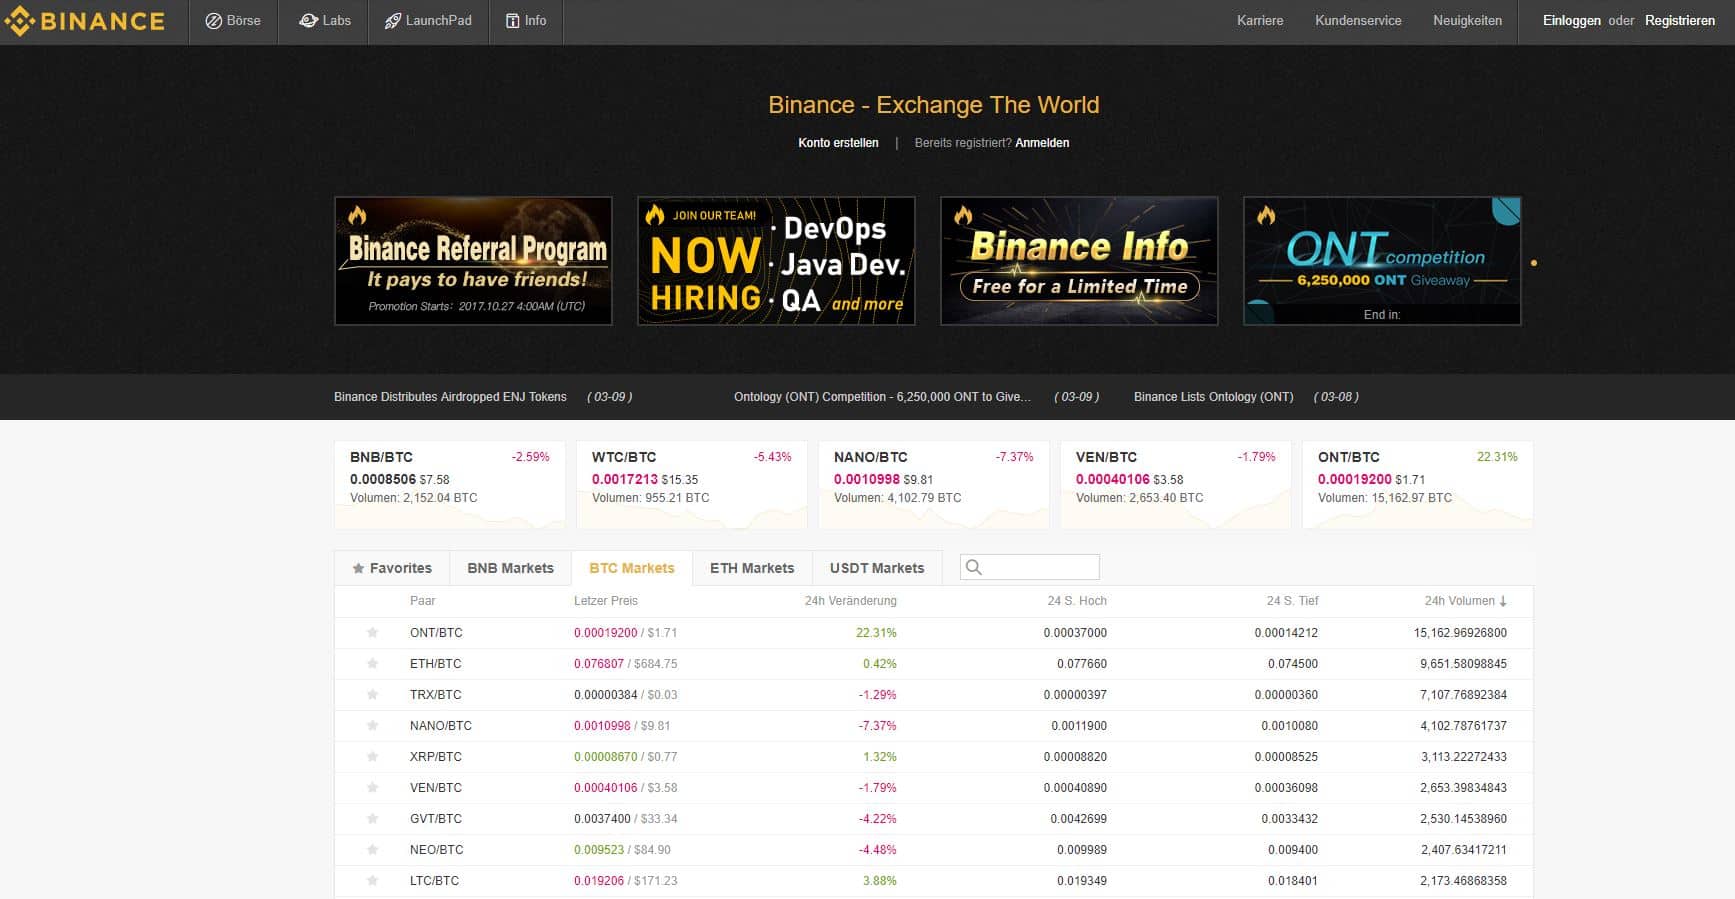
Task: Sort table by Paar column header
Action: pyautogui.click(x=422, y=601)
